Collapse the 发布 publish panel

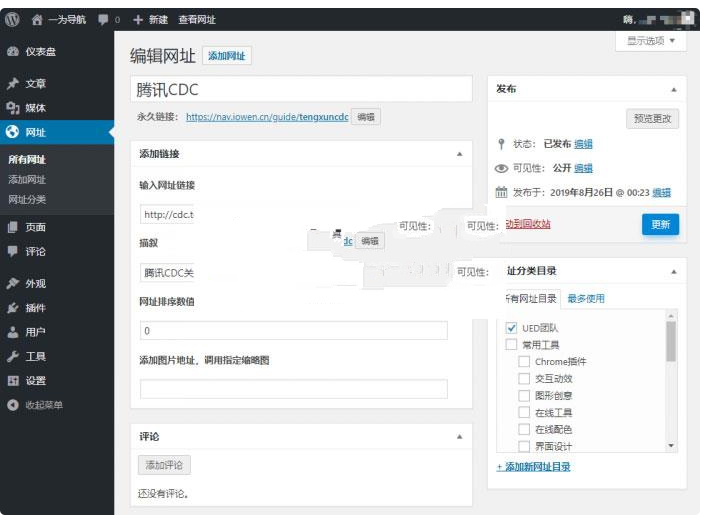click(x=673, y=89)
